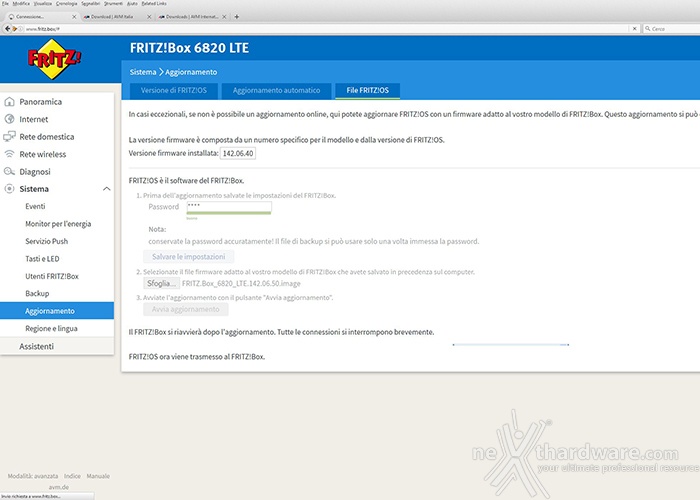Click the Diagnosi magnifier icon

9,171
